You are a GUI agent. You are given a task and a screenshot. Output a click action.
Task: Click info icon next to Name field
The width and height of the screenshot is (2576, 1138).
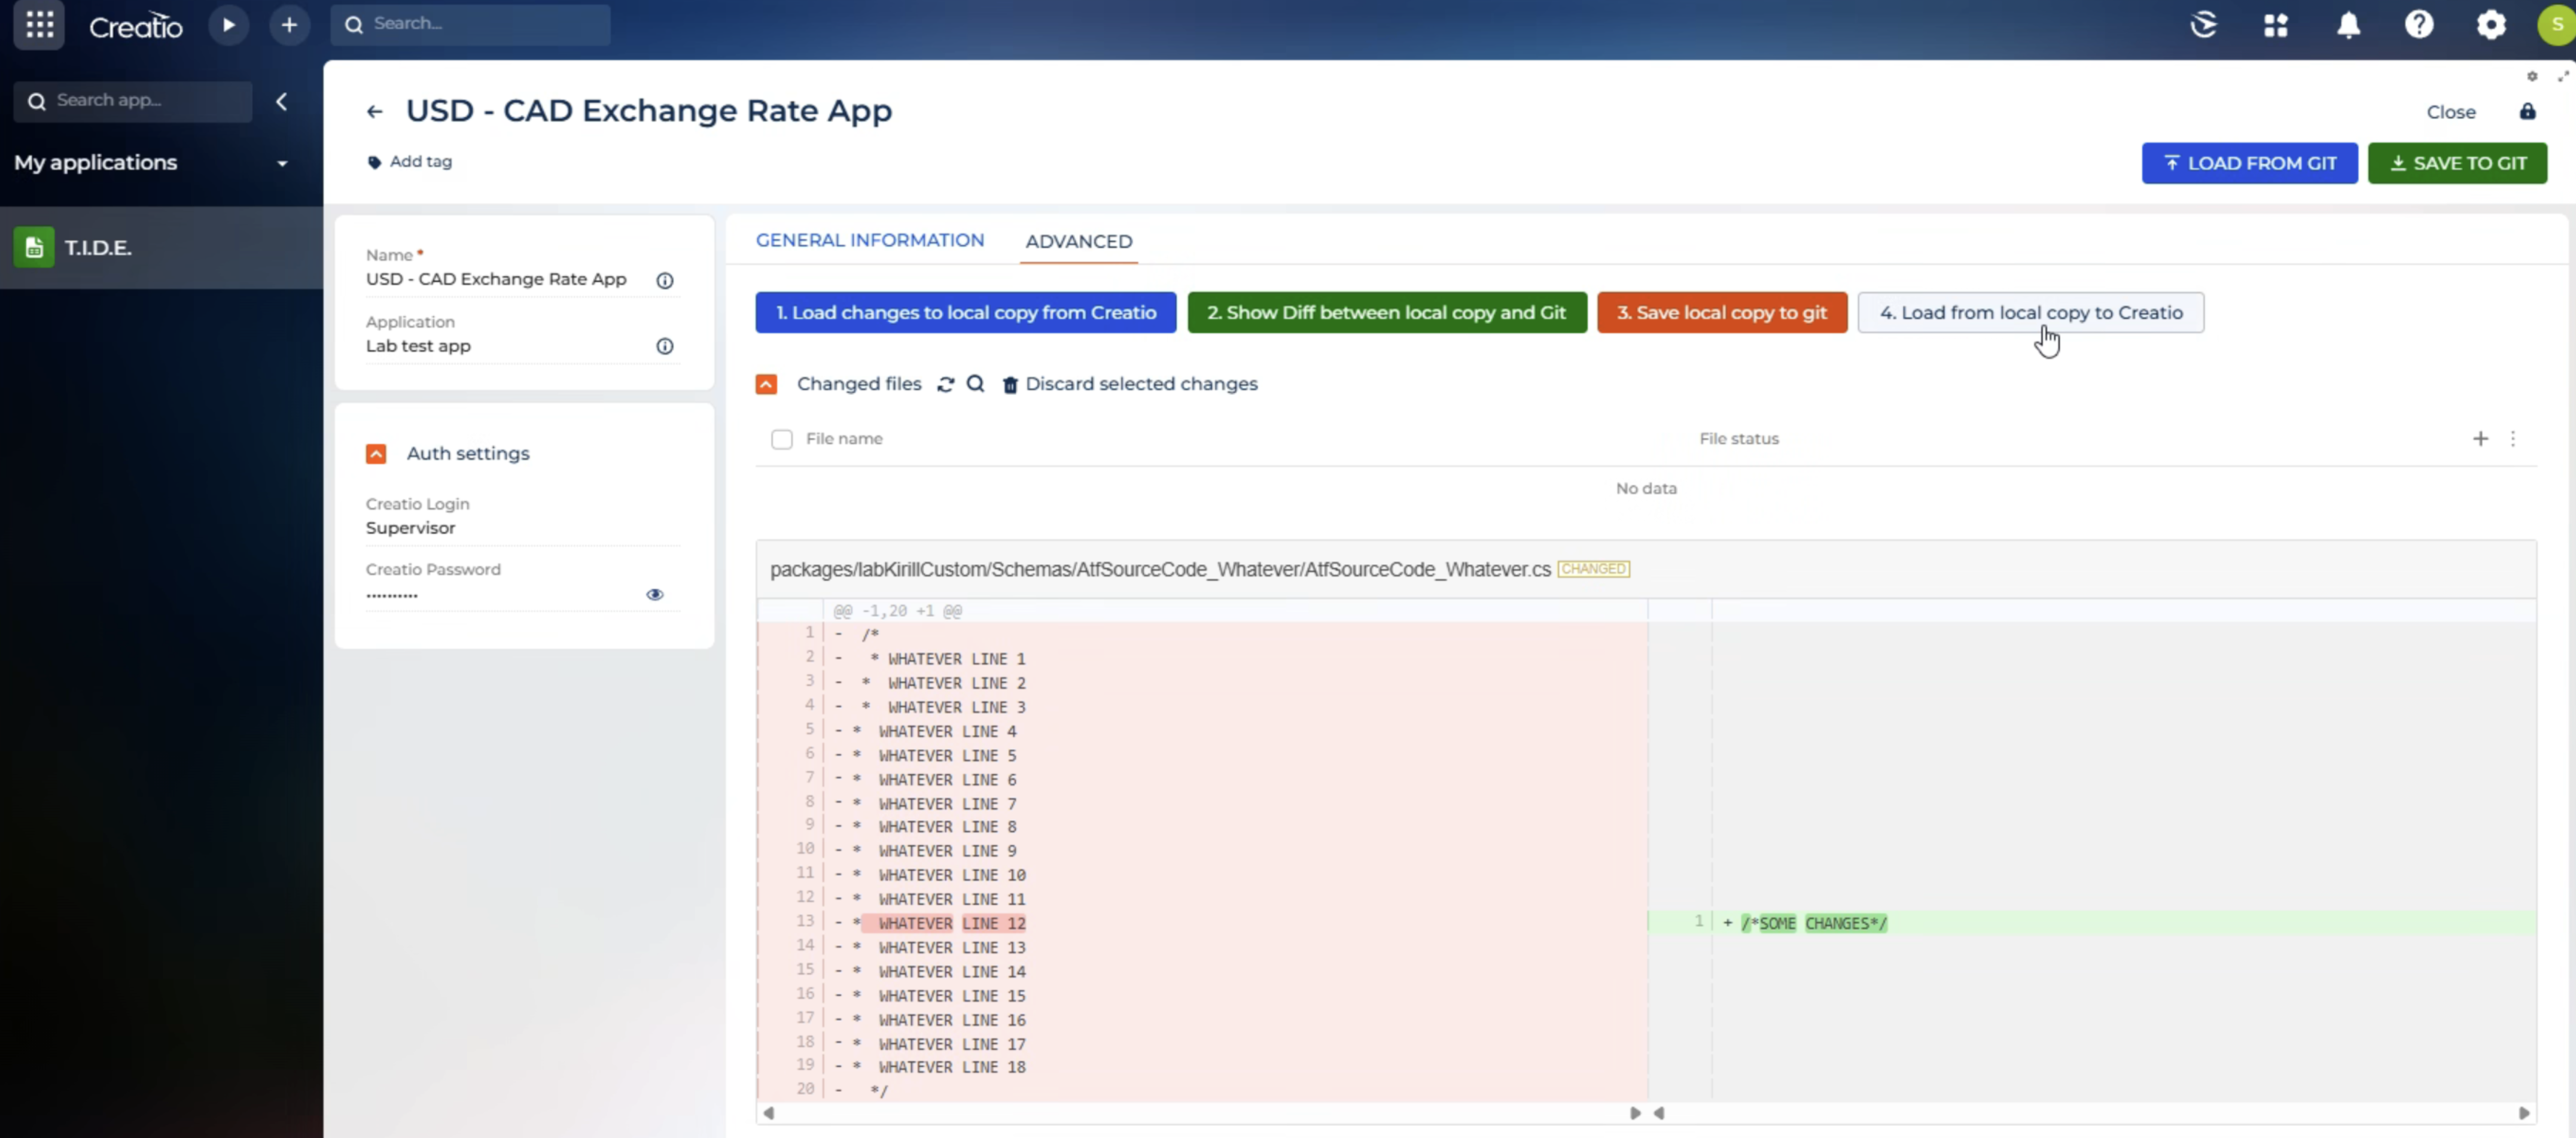pos(664,280)
